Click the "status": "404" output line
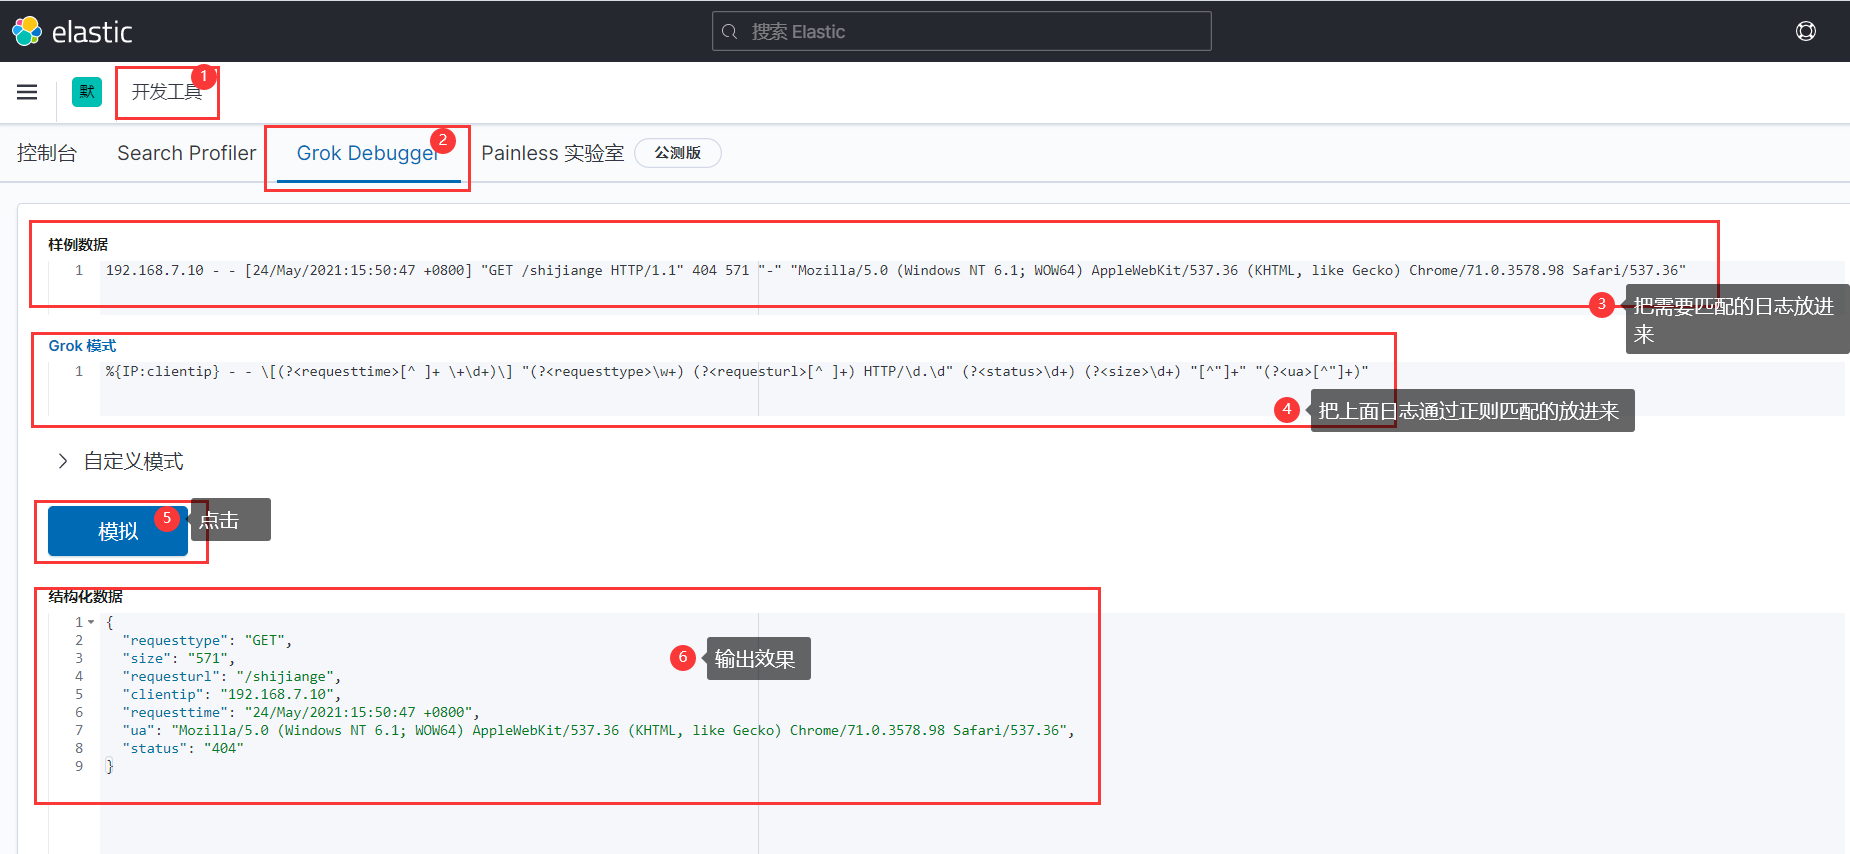Screen dimensions: 1850x854 tap(183, 748)
